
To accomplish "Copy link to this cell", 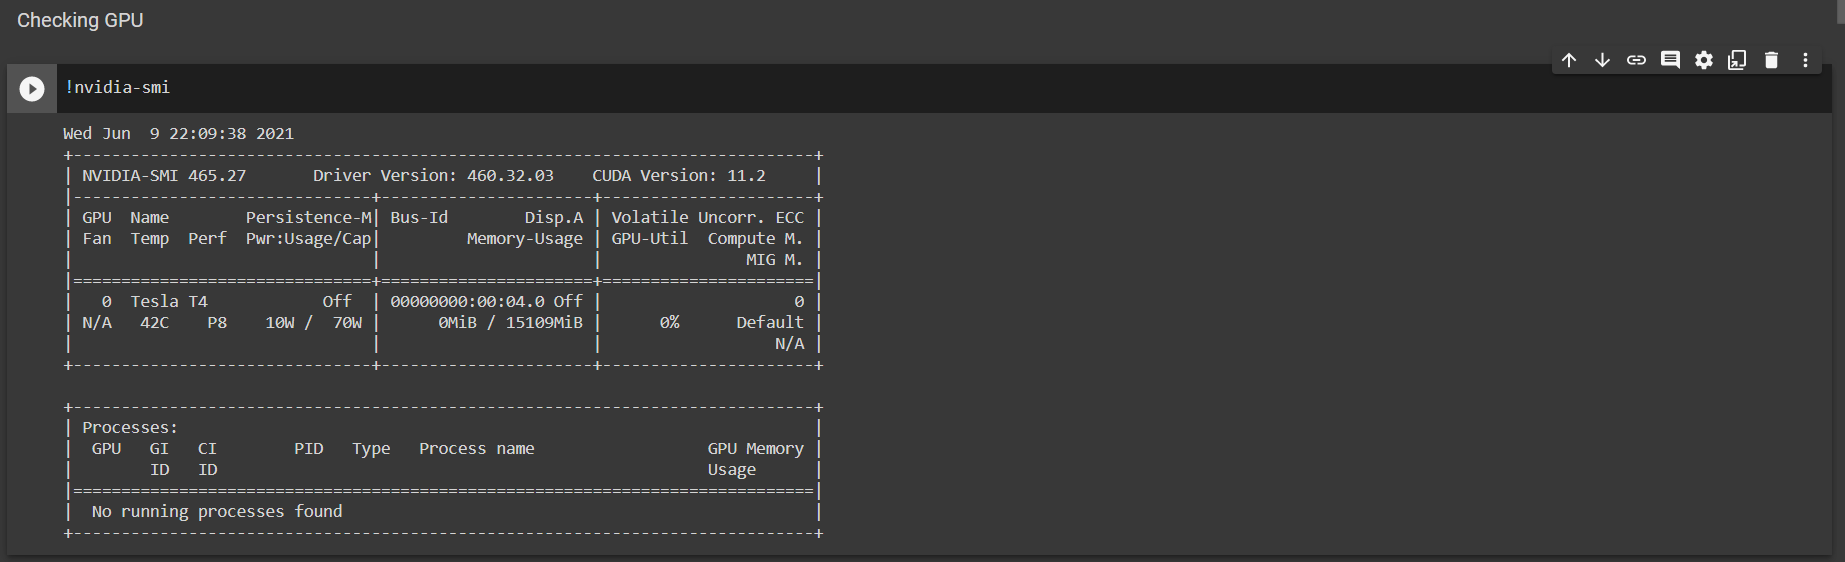I will coord(1636,60).
